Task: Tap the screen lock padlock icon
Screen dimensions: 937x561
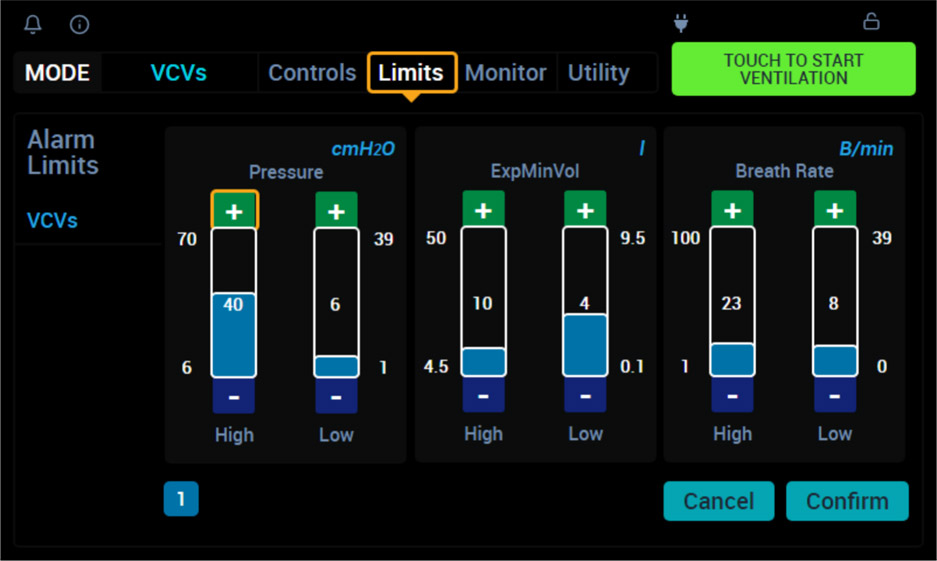Action: pyautogui.click(x=871, y=21)
